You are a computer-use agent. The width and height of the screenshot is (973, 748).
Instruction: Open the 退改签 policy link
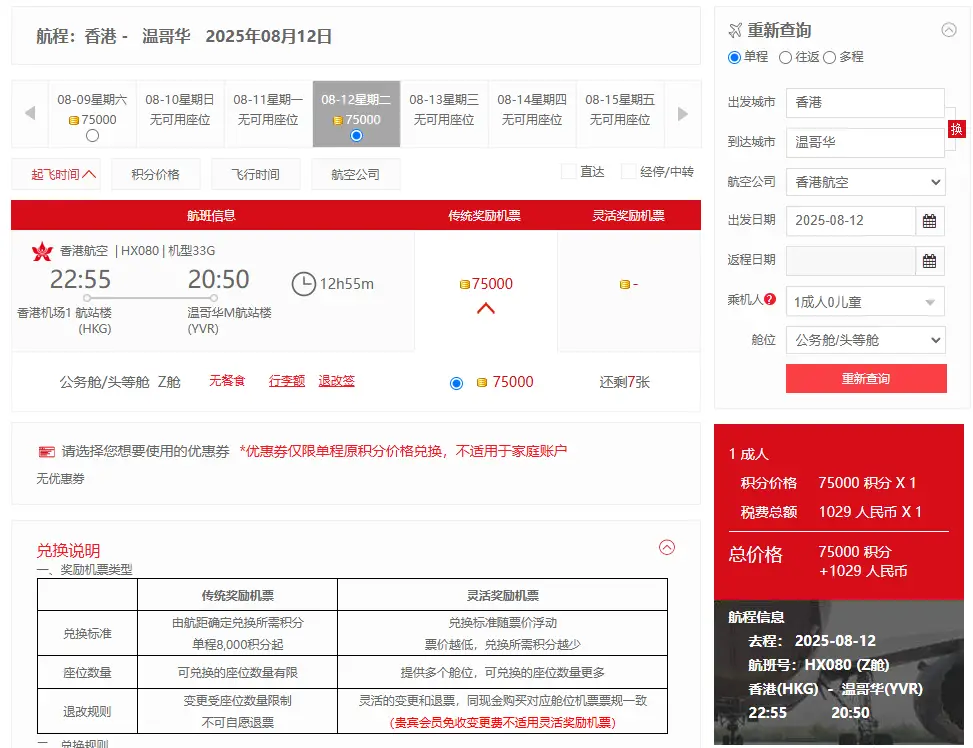pyautogui.click(x=336, y=381)
